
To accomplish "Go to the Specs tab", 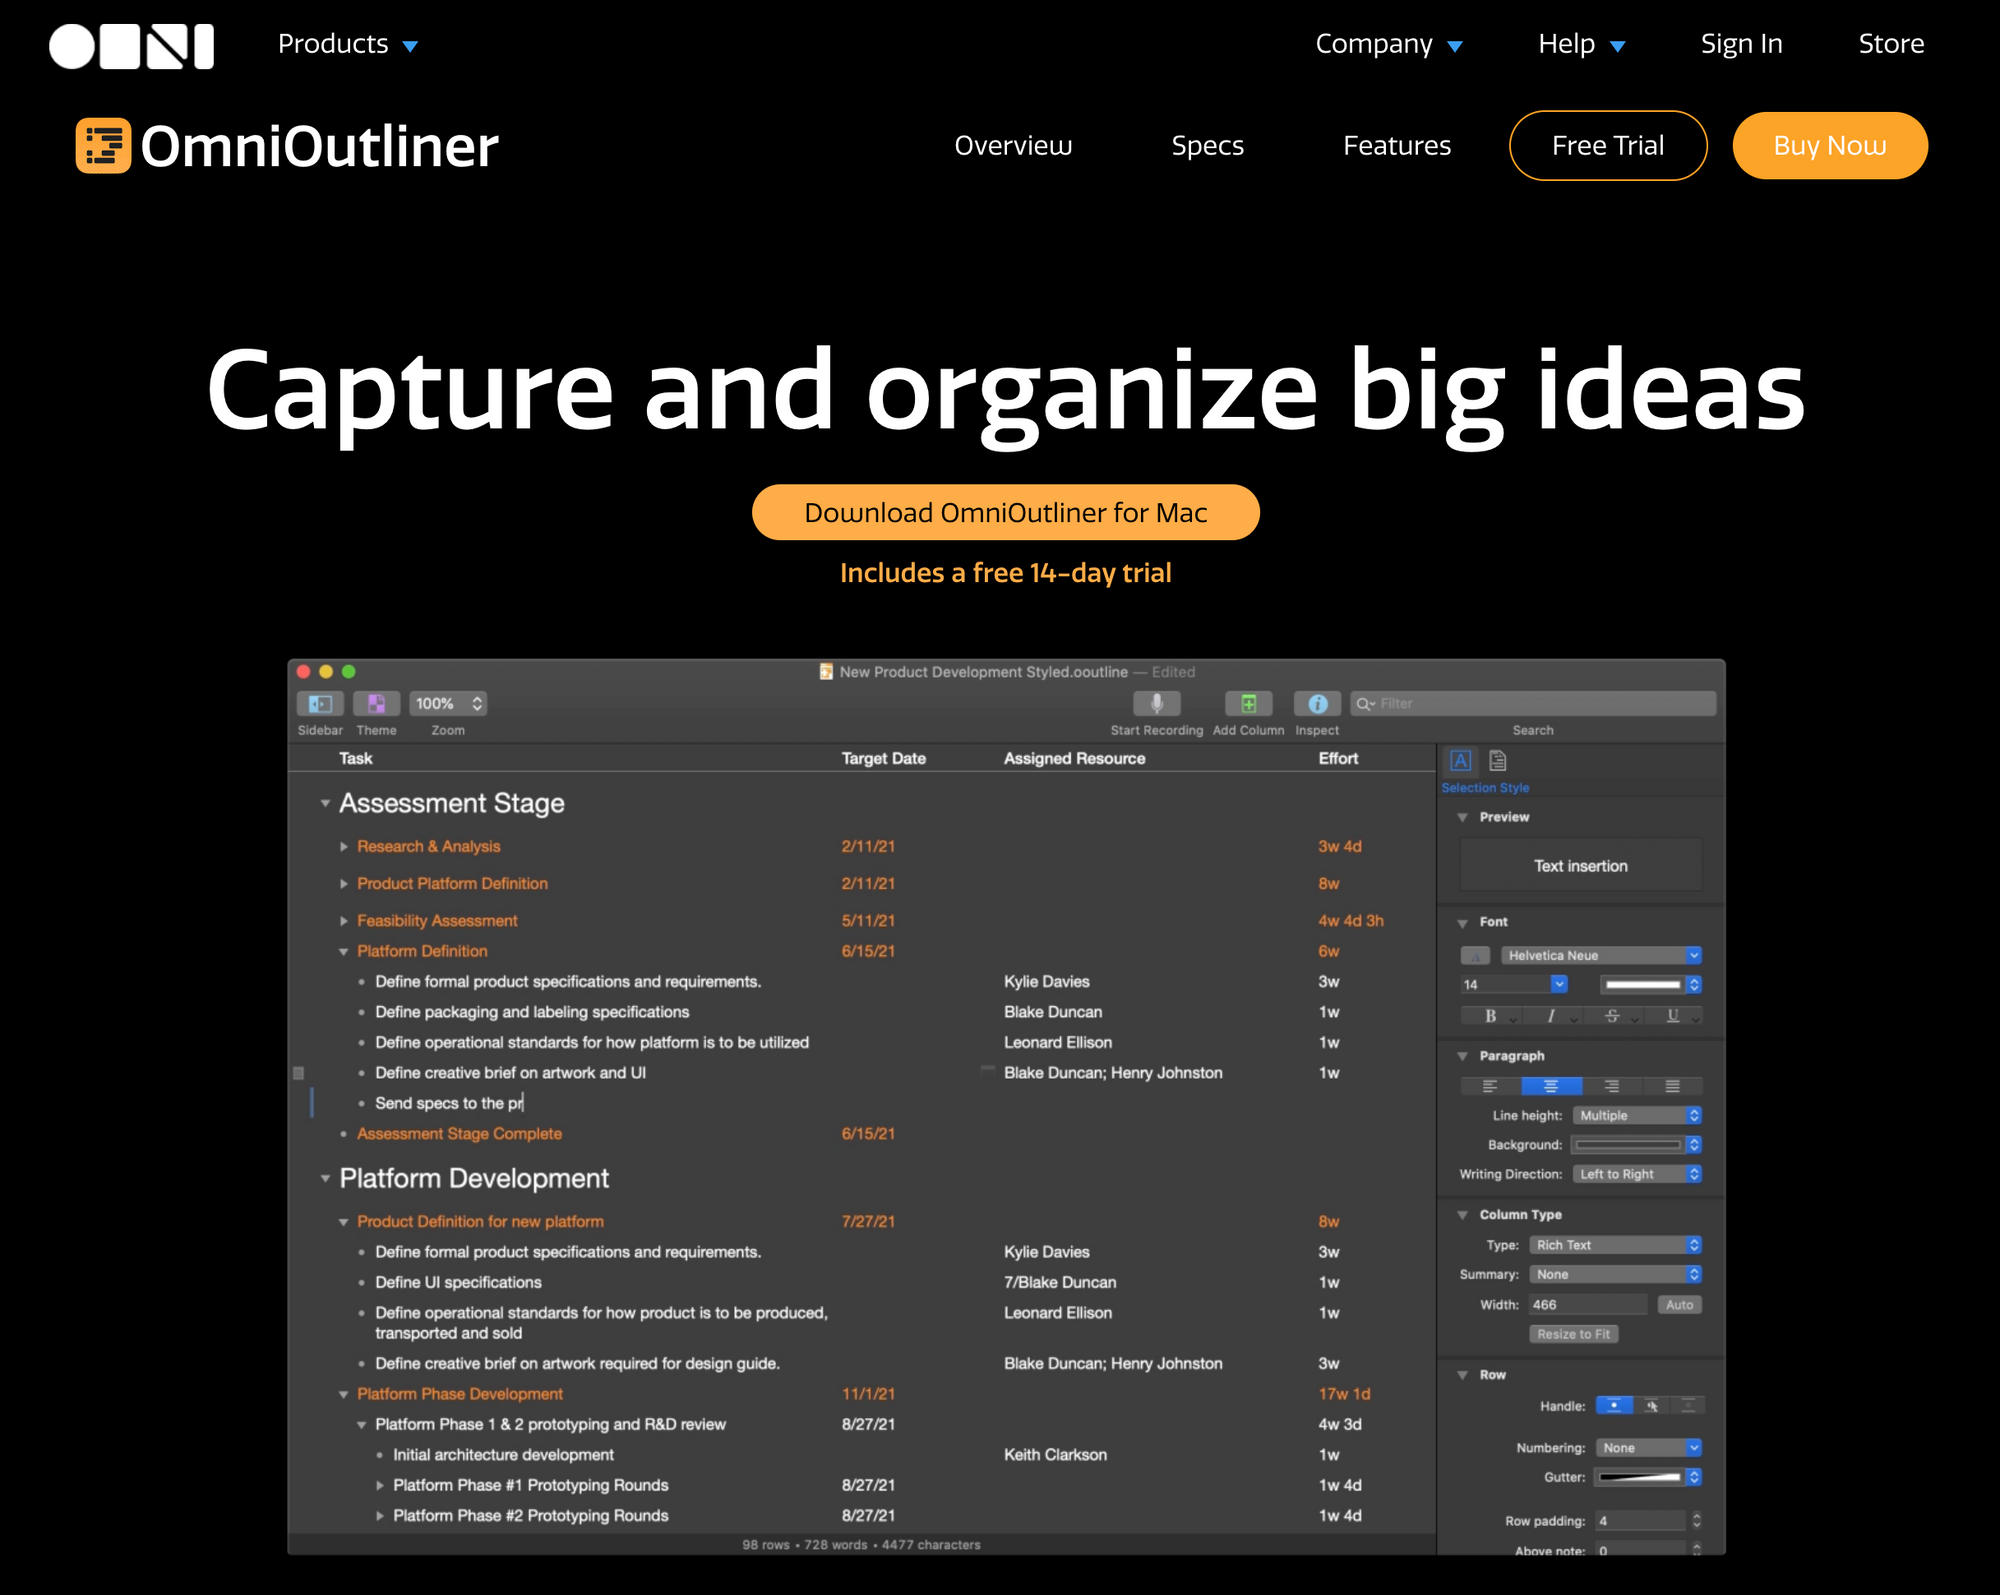I will (1207, 146).
